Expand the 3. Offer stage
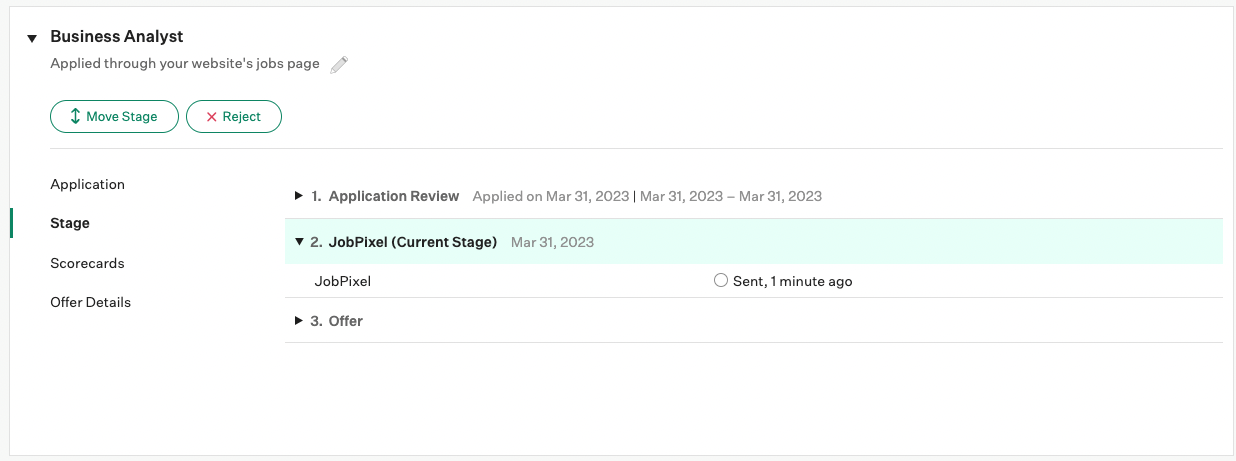This screenshot has height=461, width=1236. coord(299,321)
